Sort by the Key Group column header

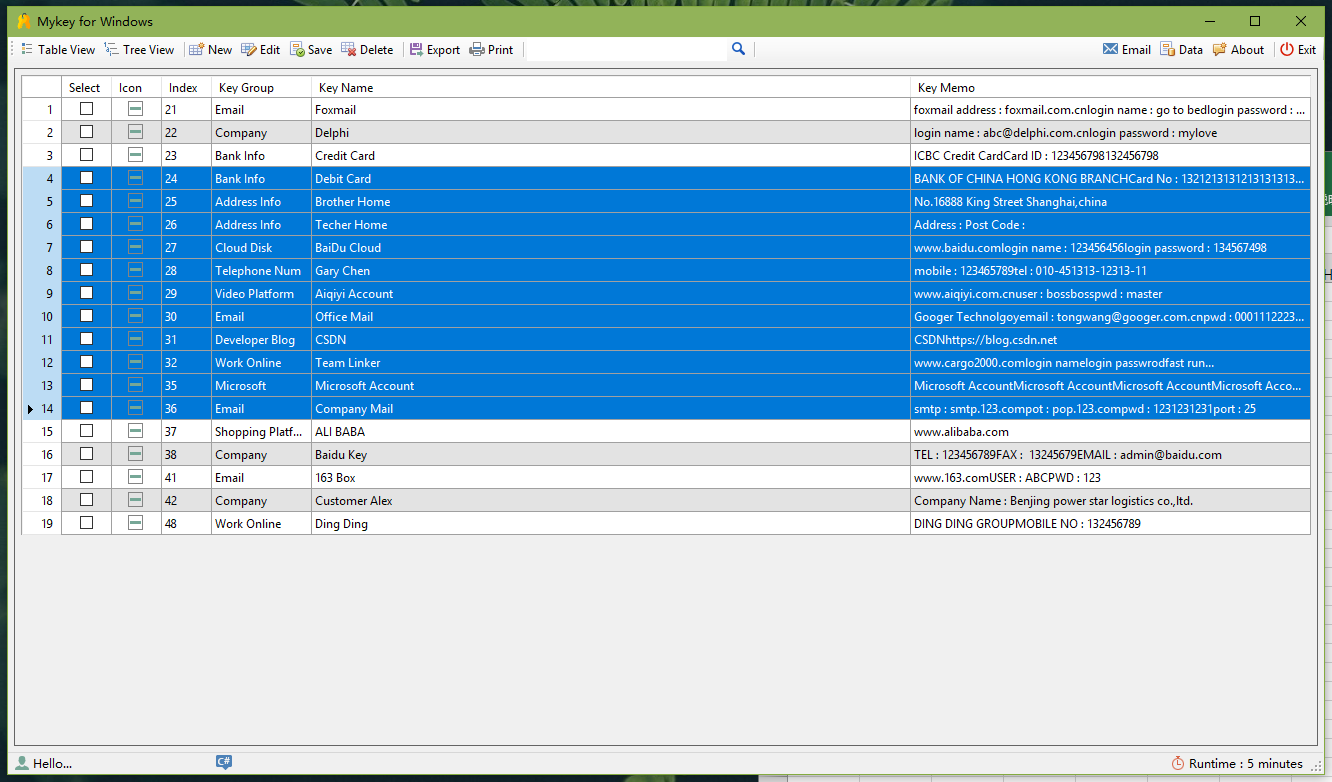tap(261, 87)
